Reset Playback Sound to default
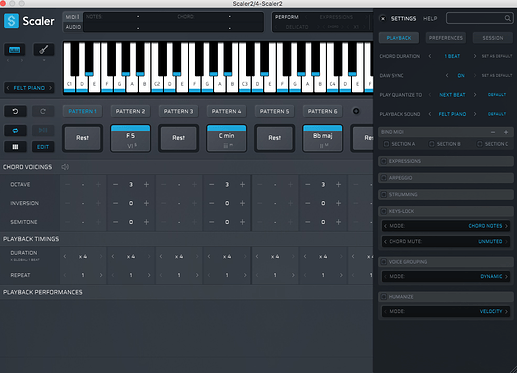 click(497, 114)
